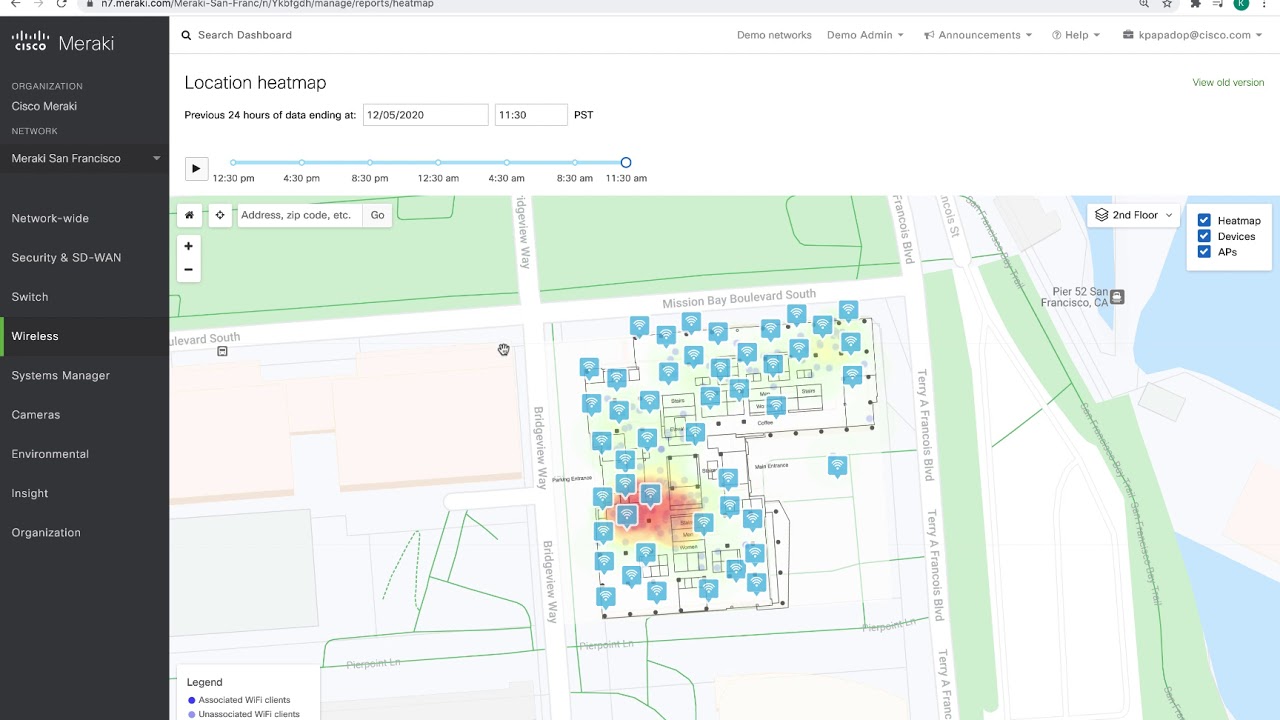
Task: Click the browser zoom magnifier icon
Action: click(1143, 4)
